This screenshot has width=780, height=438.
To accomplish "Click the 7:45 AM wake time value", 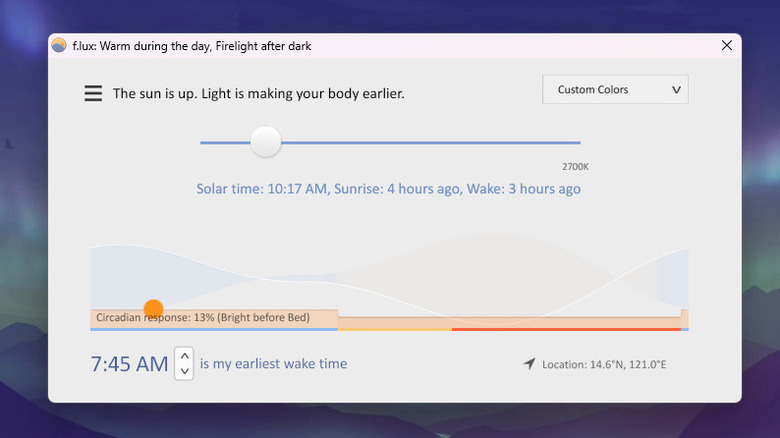I will point(129,364).
